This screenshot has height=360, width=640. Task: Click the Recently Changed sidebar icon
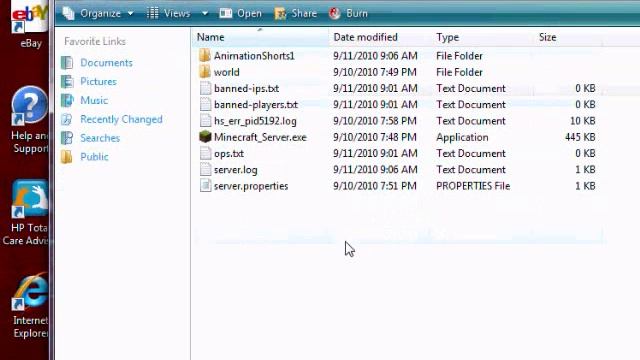tap(67, 119)
